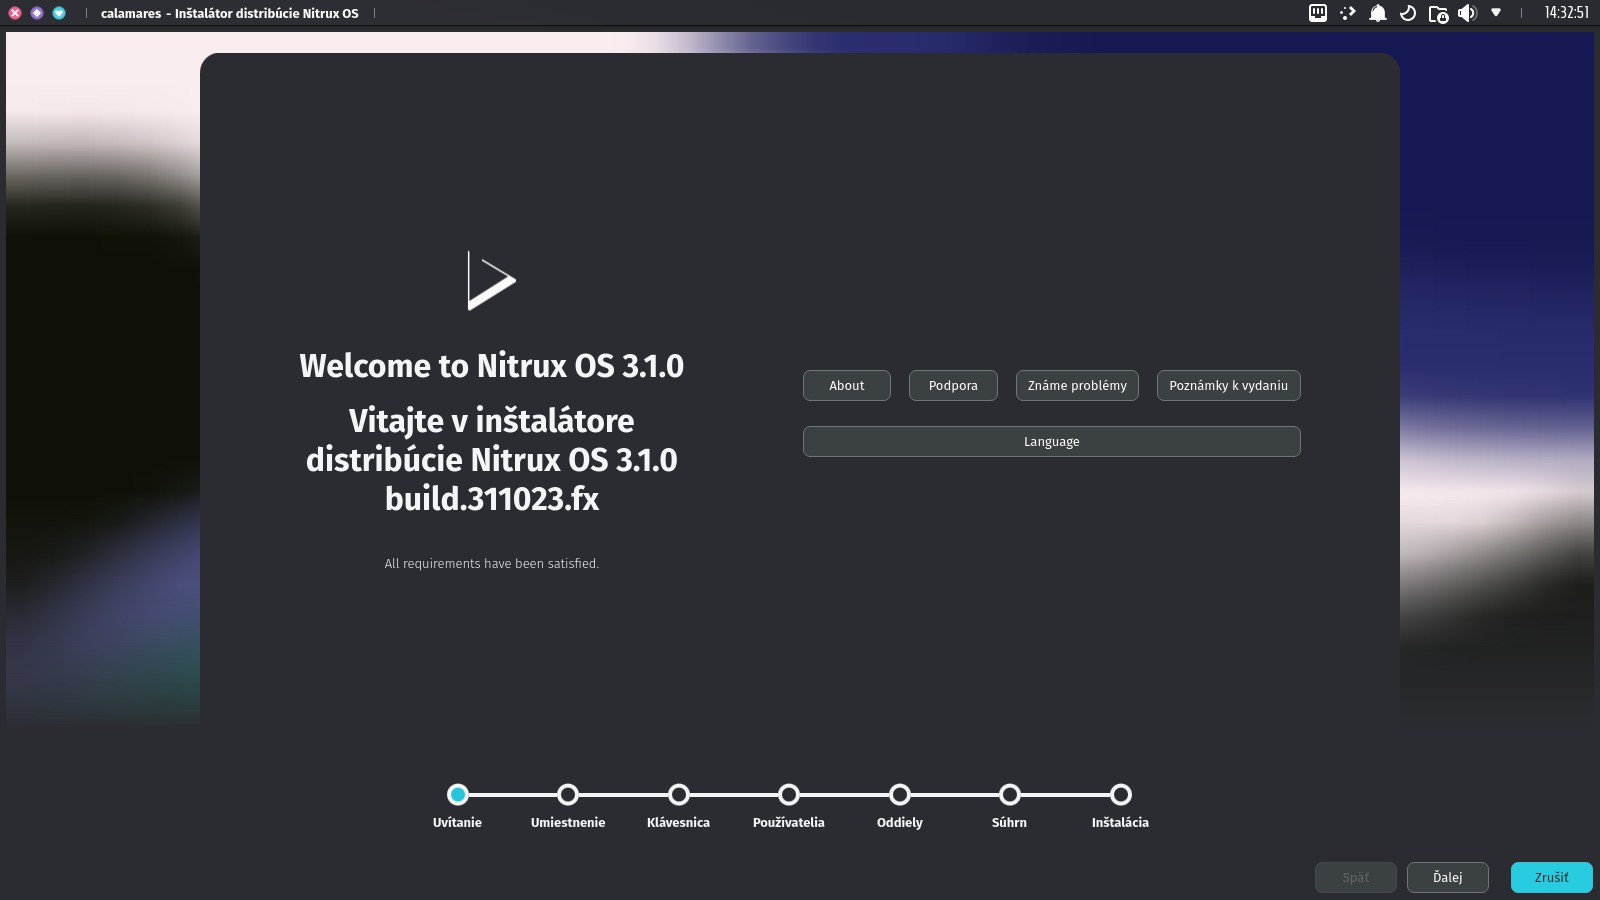Viewport: 1600px width, 900px height.
Task: Open Známe problémy known issues
Action: (1077, 385)
